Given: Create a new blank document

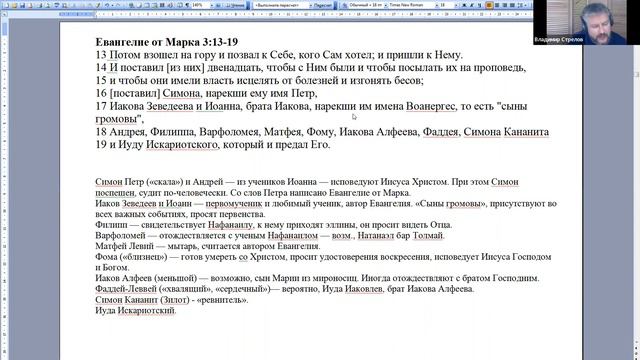Looking at the screenshot, I should click(6, 5).
